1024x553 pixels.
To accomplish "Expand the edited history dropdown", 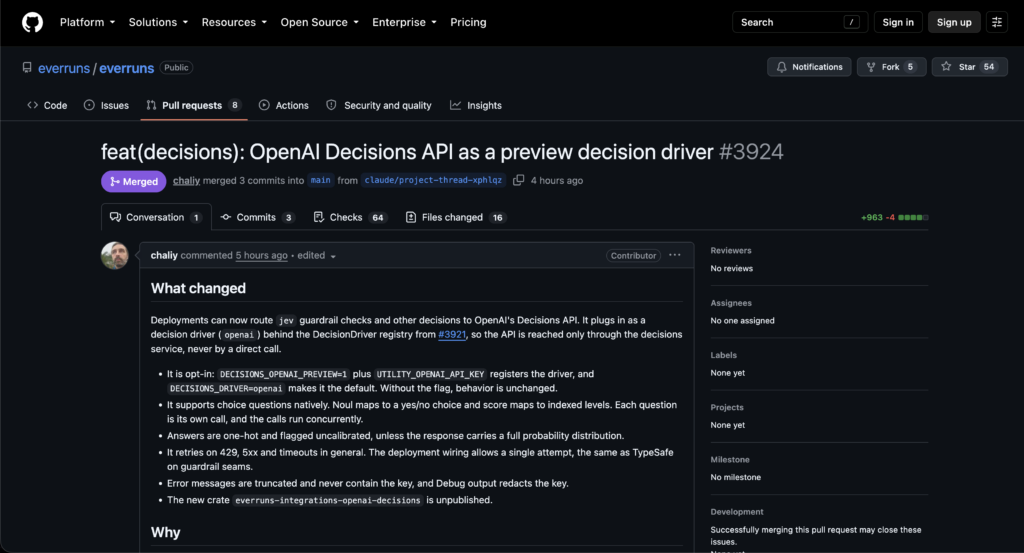I will coord(317,255).
